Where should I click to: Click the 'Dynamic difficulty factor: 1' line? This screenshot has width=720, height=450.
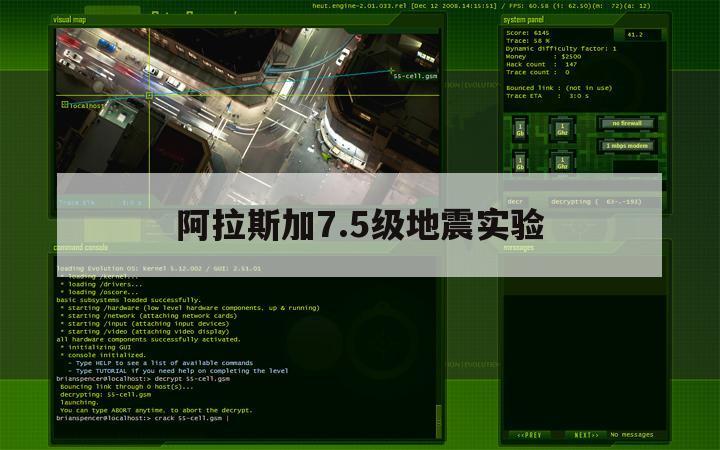click(x=561, y=49)
